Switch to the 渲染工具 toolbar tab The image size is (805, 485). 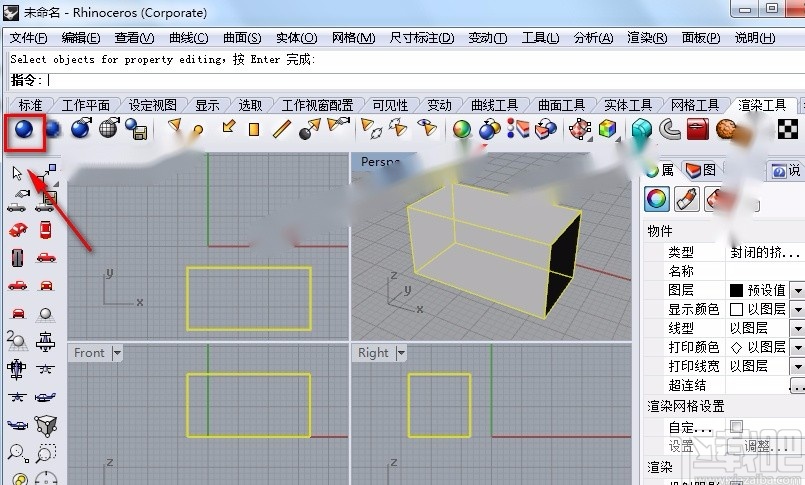coord(762,105)
